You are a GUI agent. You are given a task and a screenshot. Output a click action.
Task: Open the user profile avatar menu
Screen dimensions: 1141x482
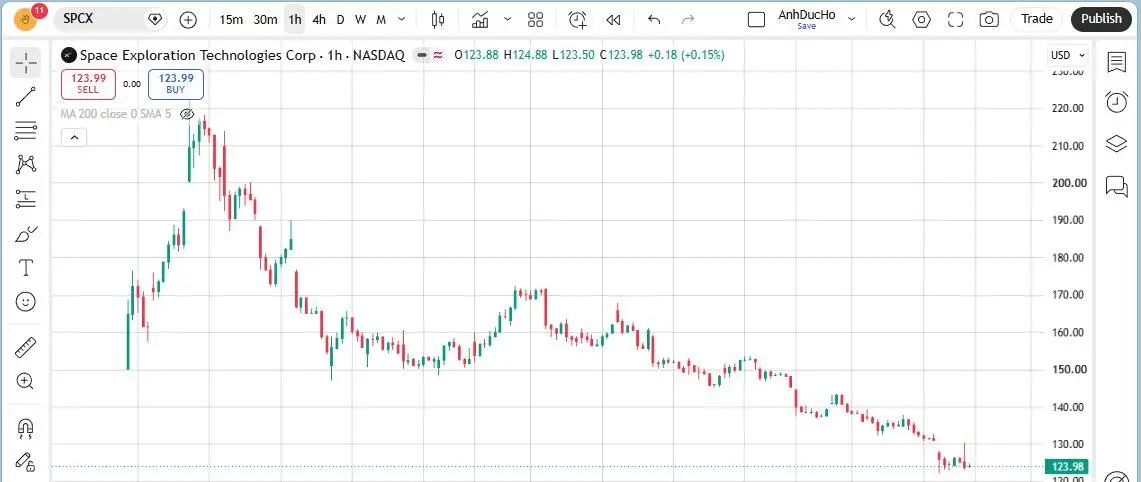[x=27, y=19]
